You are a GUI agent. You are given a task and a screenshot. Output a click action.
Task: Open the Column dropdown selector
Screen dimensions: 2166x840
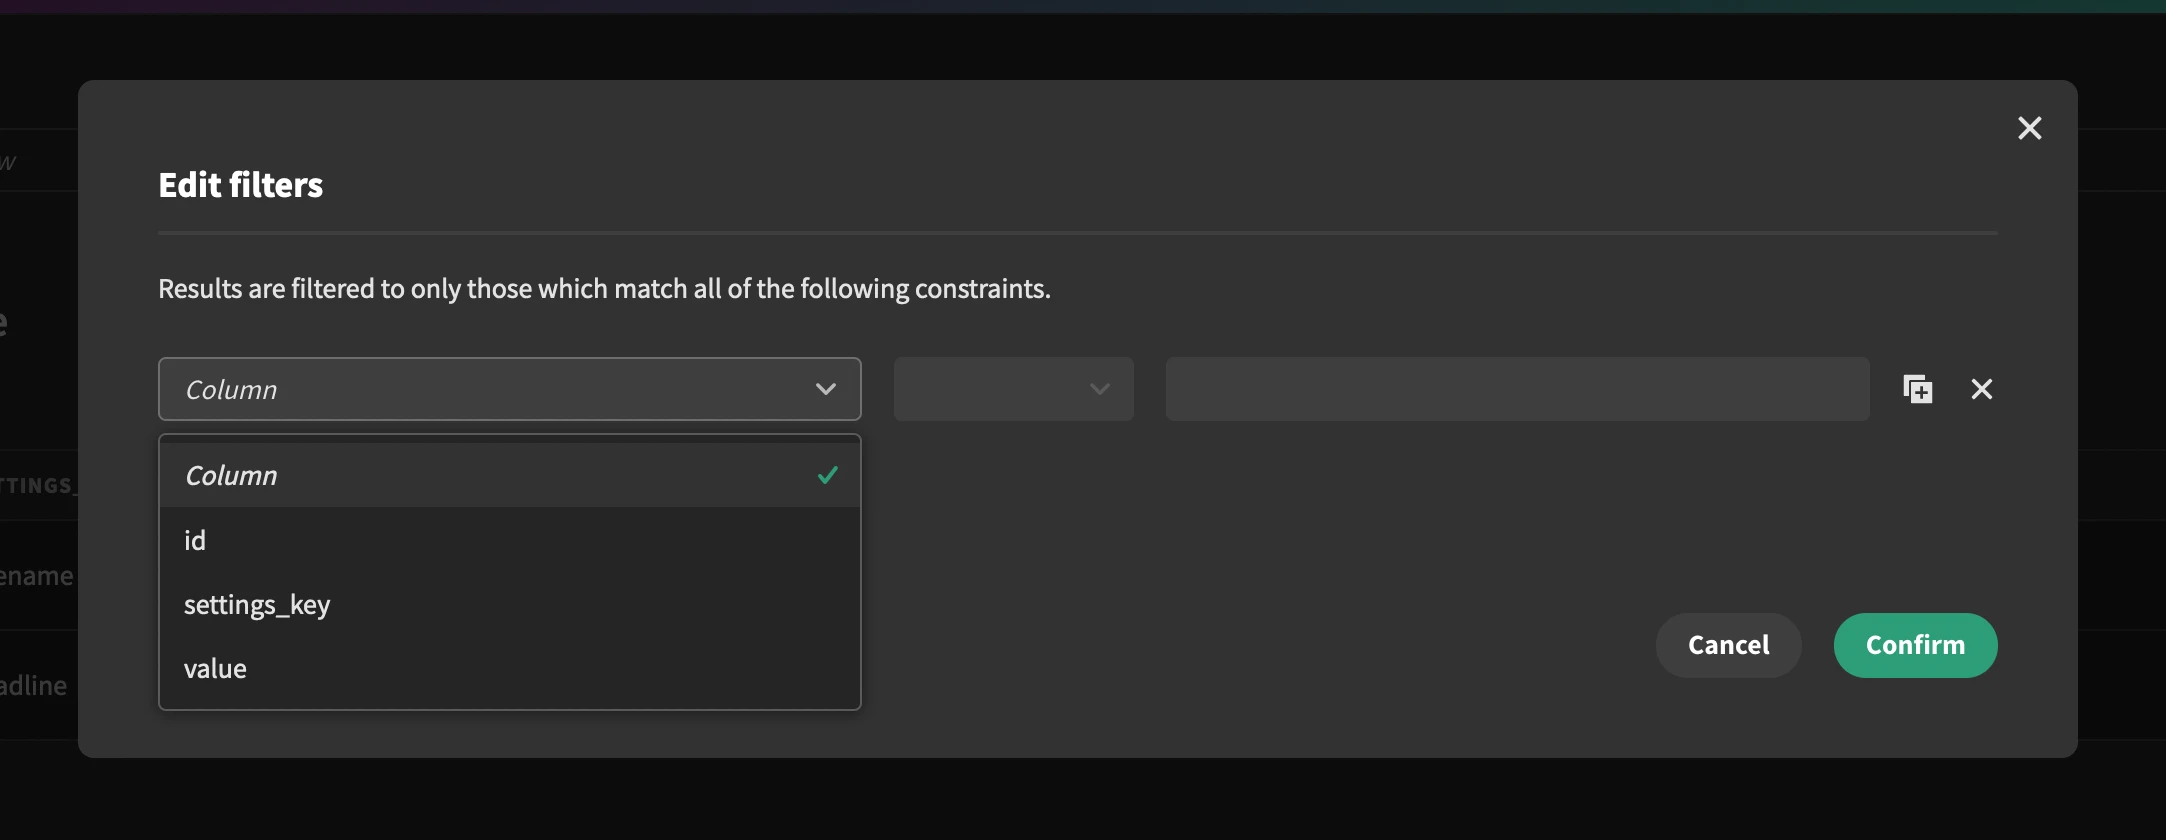click(x=510, y=389)
